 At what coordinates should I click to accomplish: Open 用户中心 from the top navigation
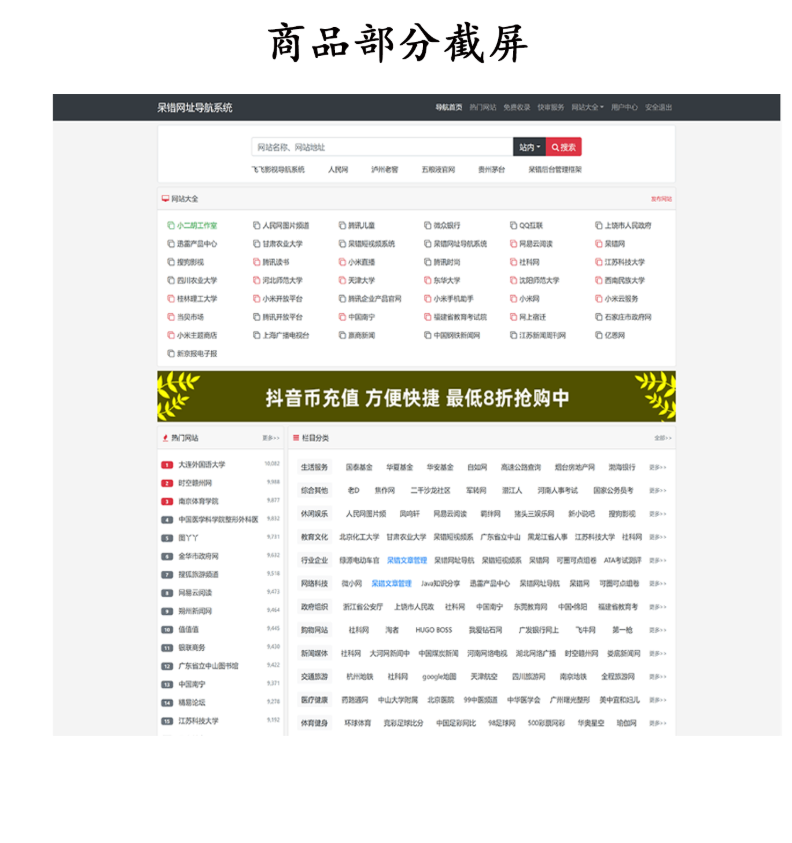(624, 107)
